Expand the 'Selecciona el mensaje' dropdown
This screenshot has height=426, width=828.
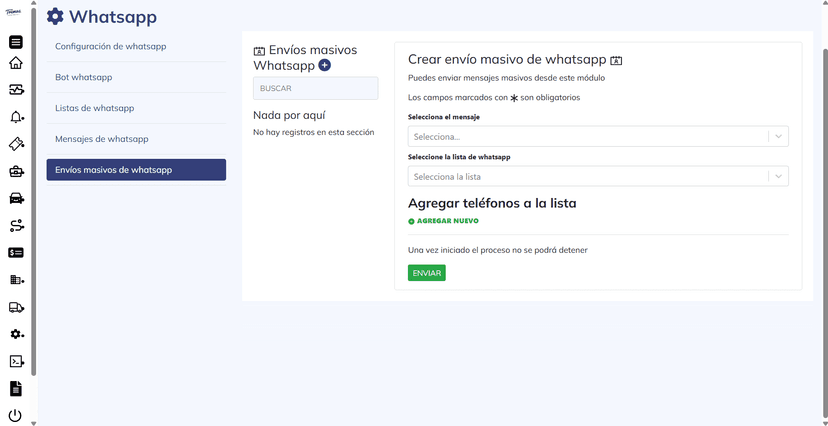pos(598,137)
